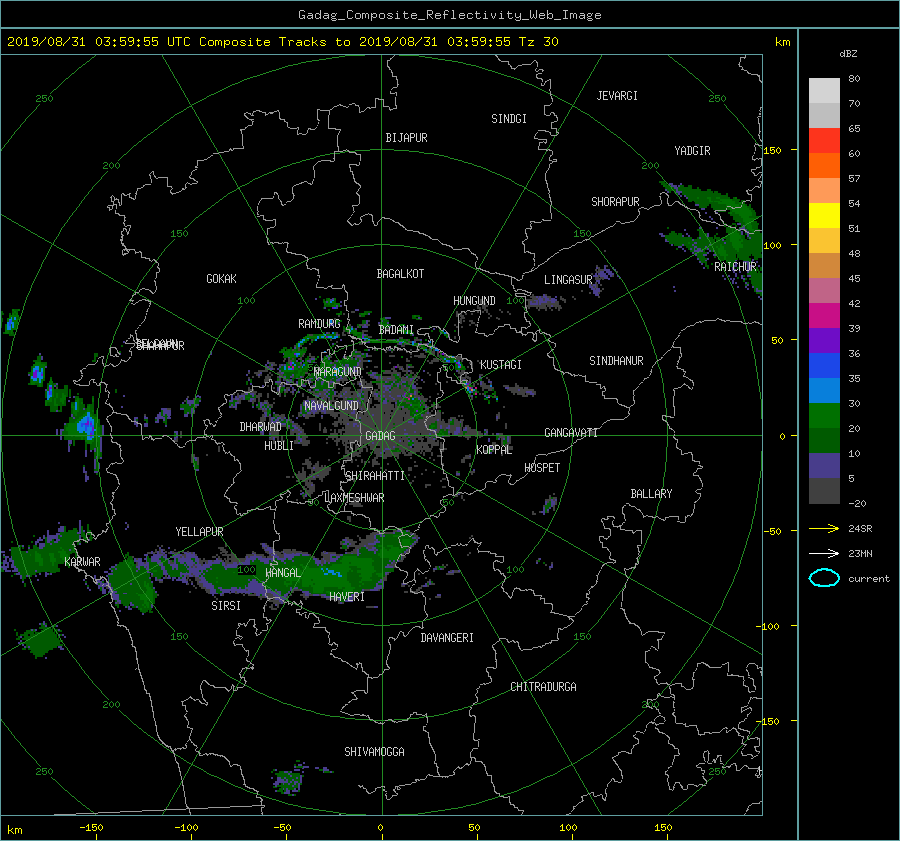Click the 100 tick on the bottom axis
Viewport: 900px width, 841px height.
[x=568, y=827]
